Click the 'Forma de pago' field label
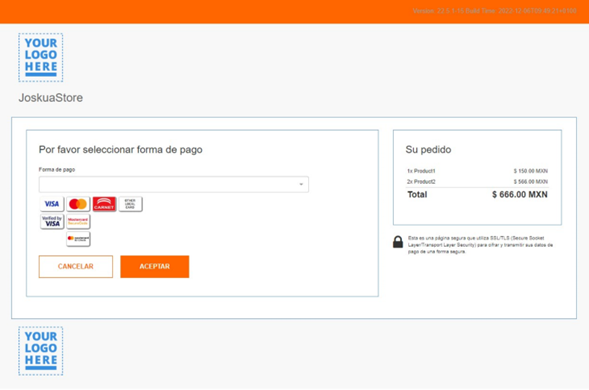589x390 pixels. pos(57,169)
